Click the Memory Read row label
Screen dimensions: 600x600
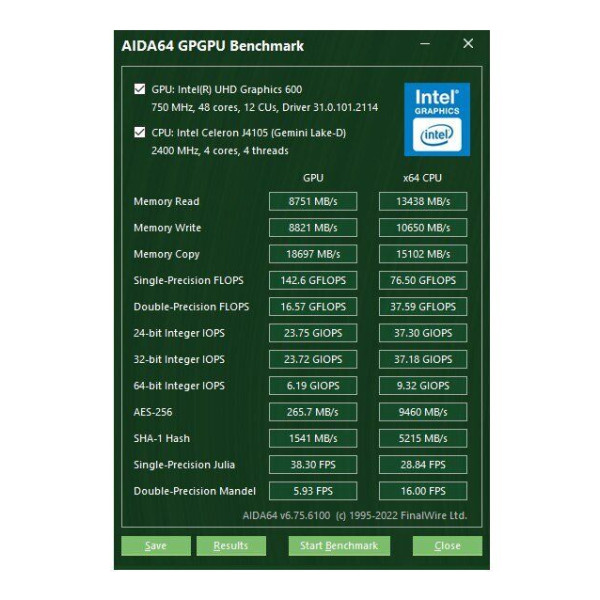click(x=166, y=202)
